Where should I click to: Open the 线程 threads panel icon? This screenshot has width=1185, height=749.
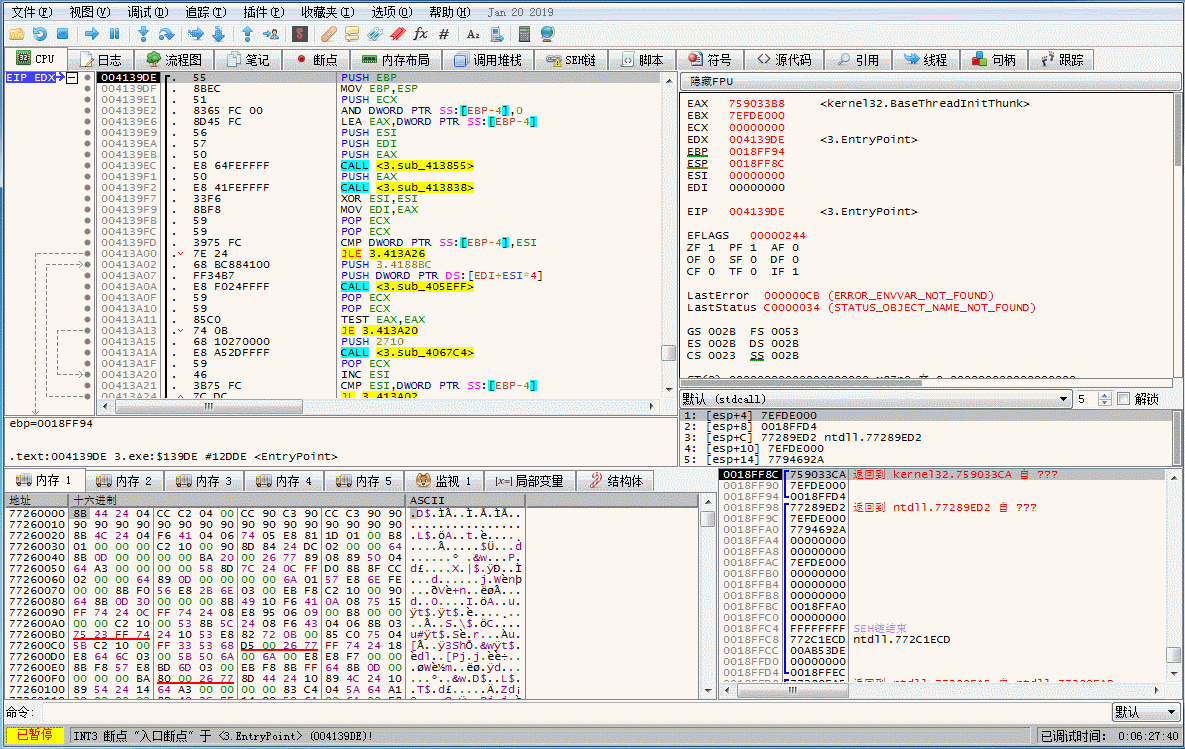pos(923,59)
